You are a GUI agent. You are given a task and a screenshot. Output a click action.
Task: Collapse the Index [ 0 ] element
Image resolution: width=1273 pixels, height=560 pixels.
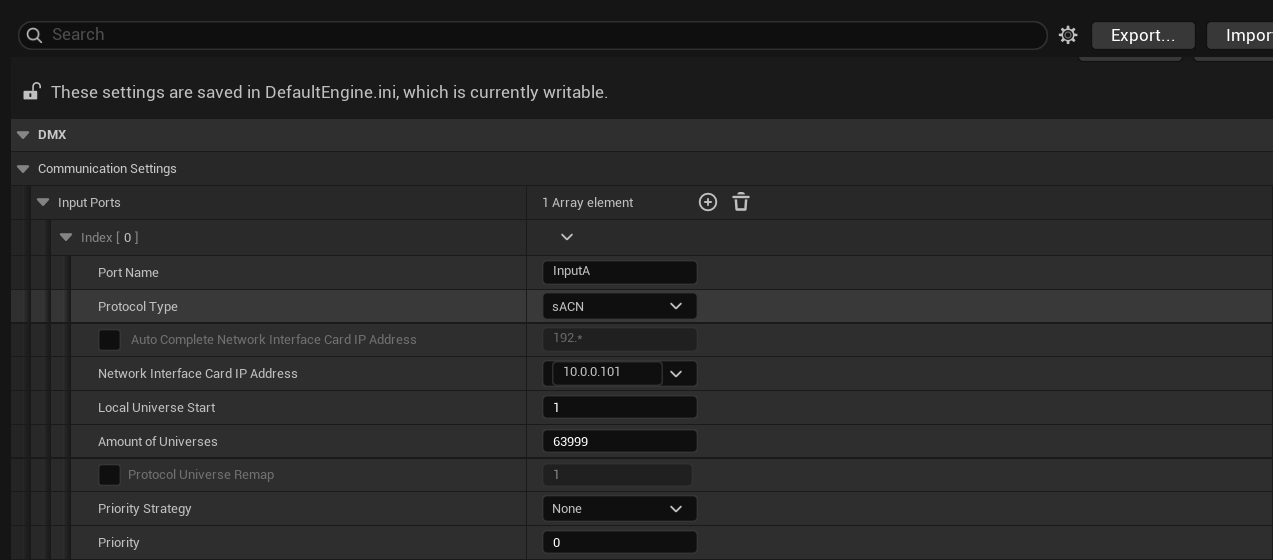point(66,238)
